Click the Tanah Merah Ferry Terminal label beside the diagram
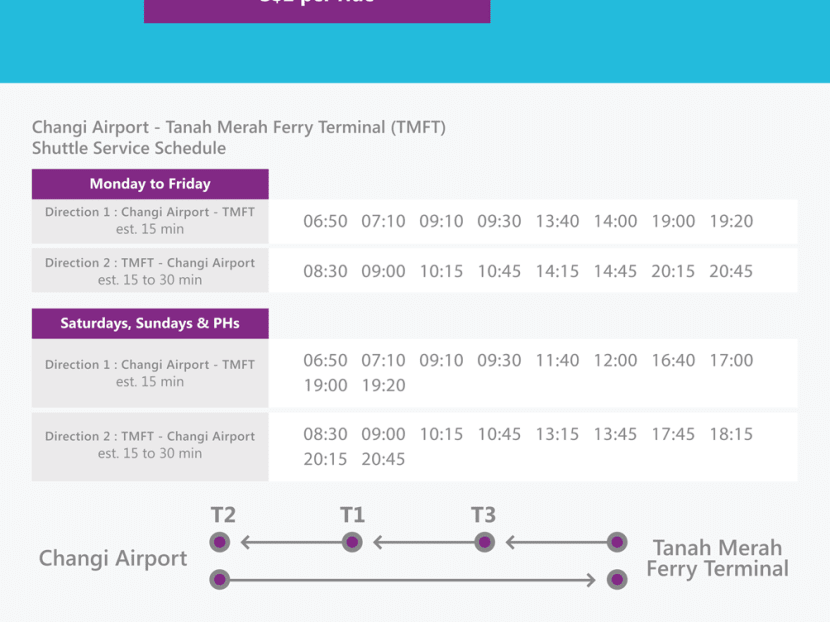 pyautogui.click(x=717, y=559)
